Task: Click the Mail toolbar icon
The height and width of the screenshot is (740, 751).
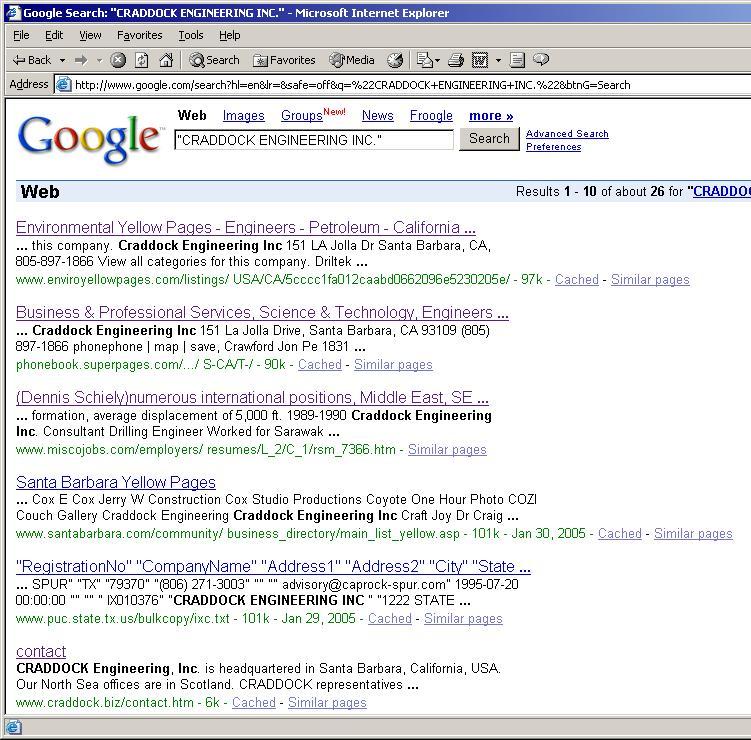Action: click(424, 60)
